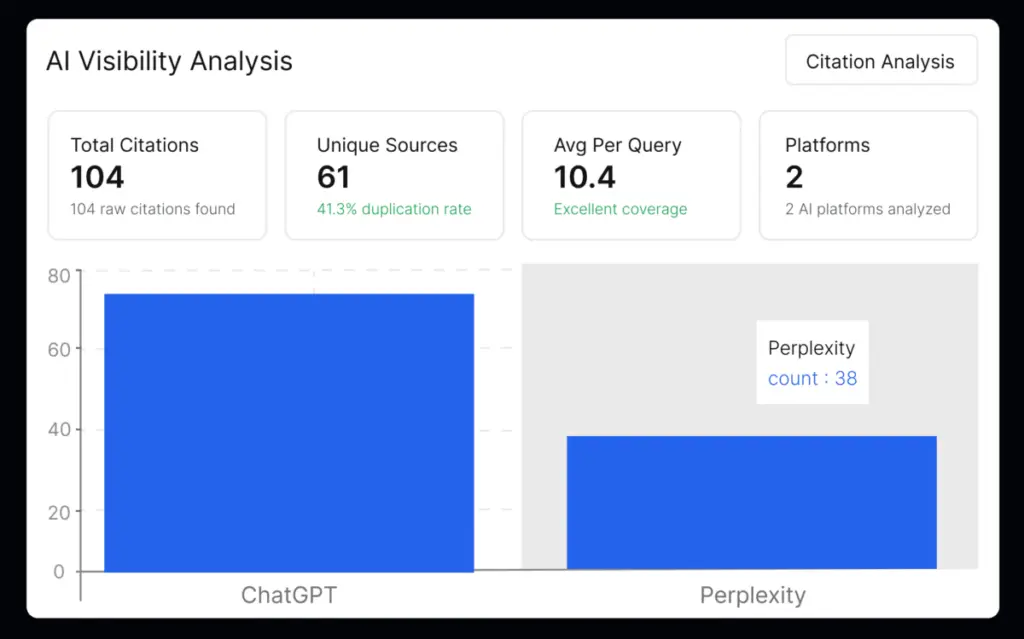Click the Avg Per Query card
This screenshot has width=1024, height=639.
click(x=631, y=175)
